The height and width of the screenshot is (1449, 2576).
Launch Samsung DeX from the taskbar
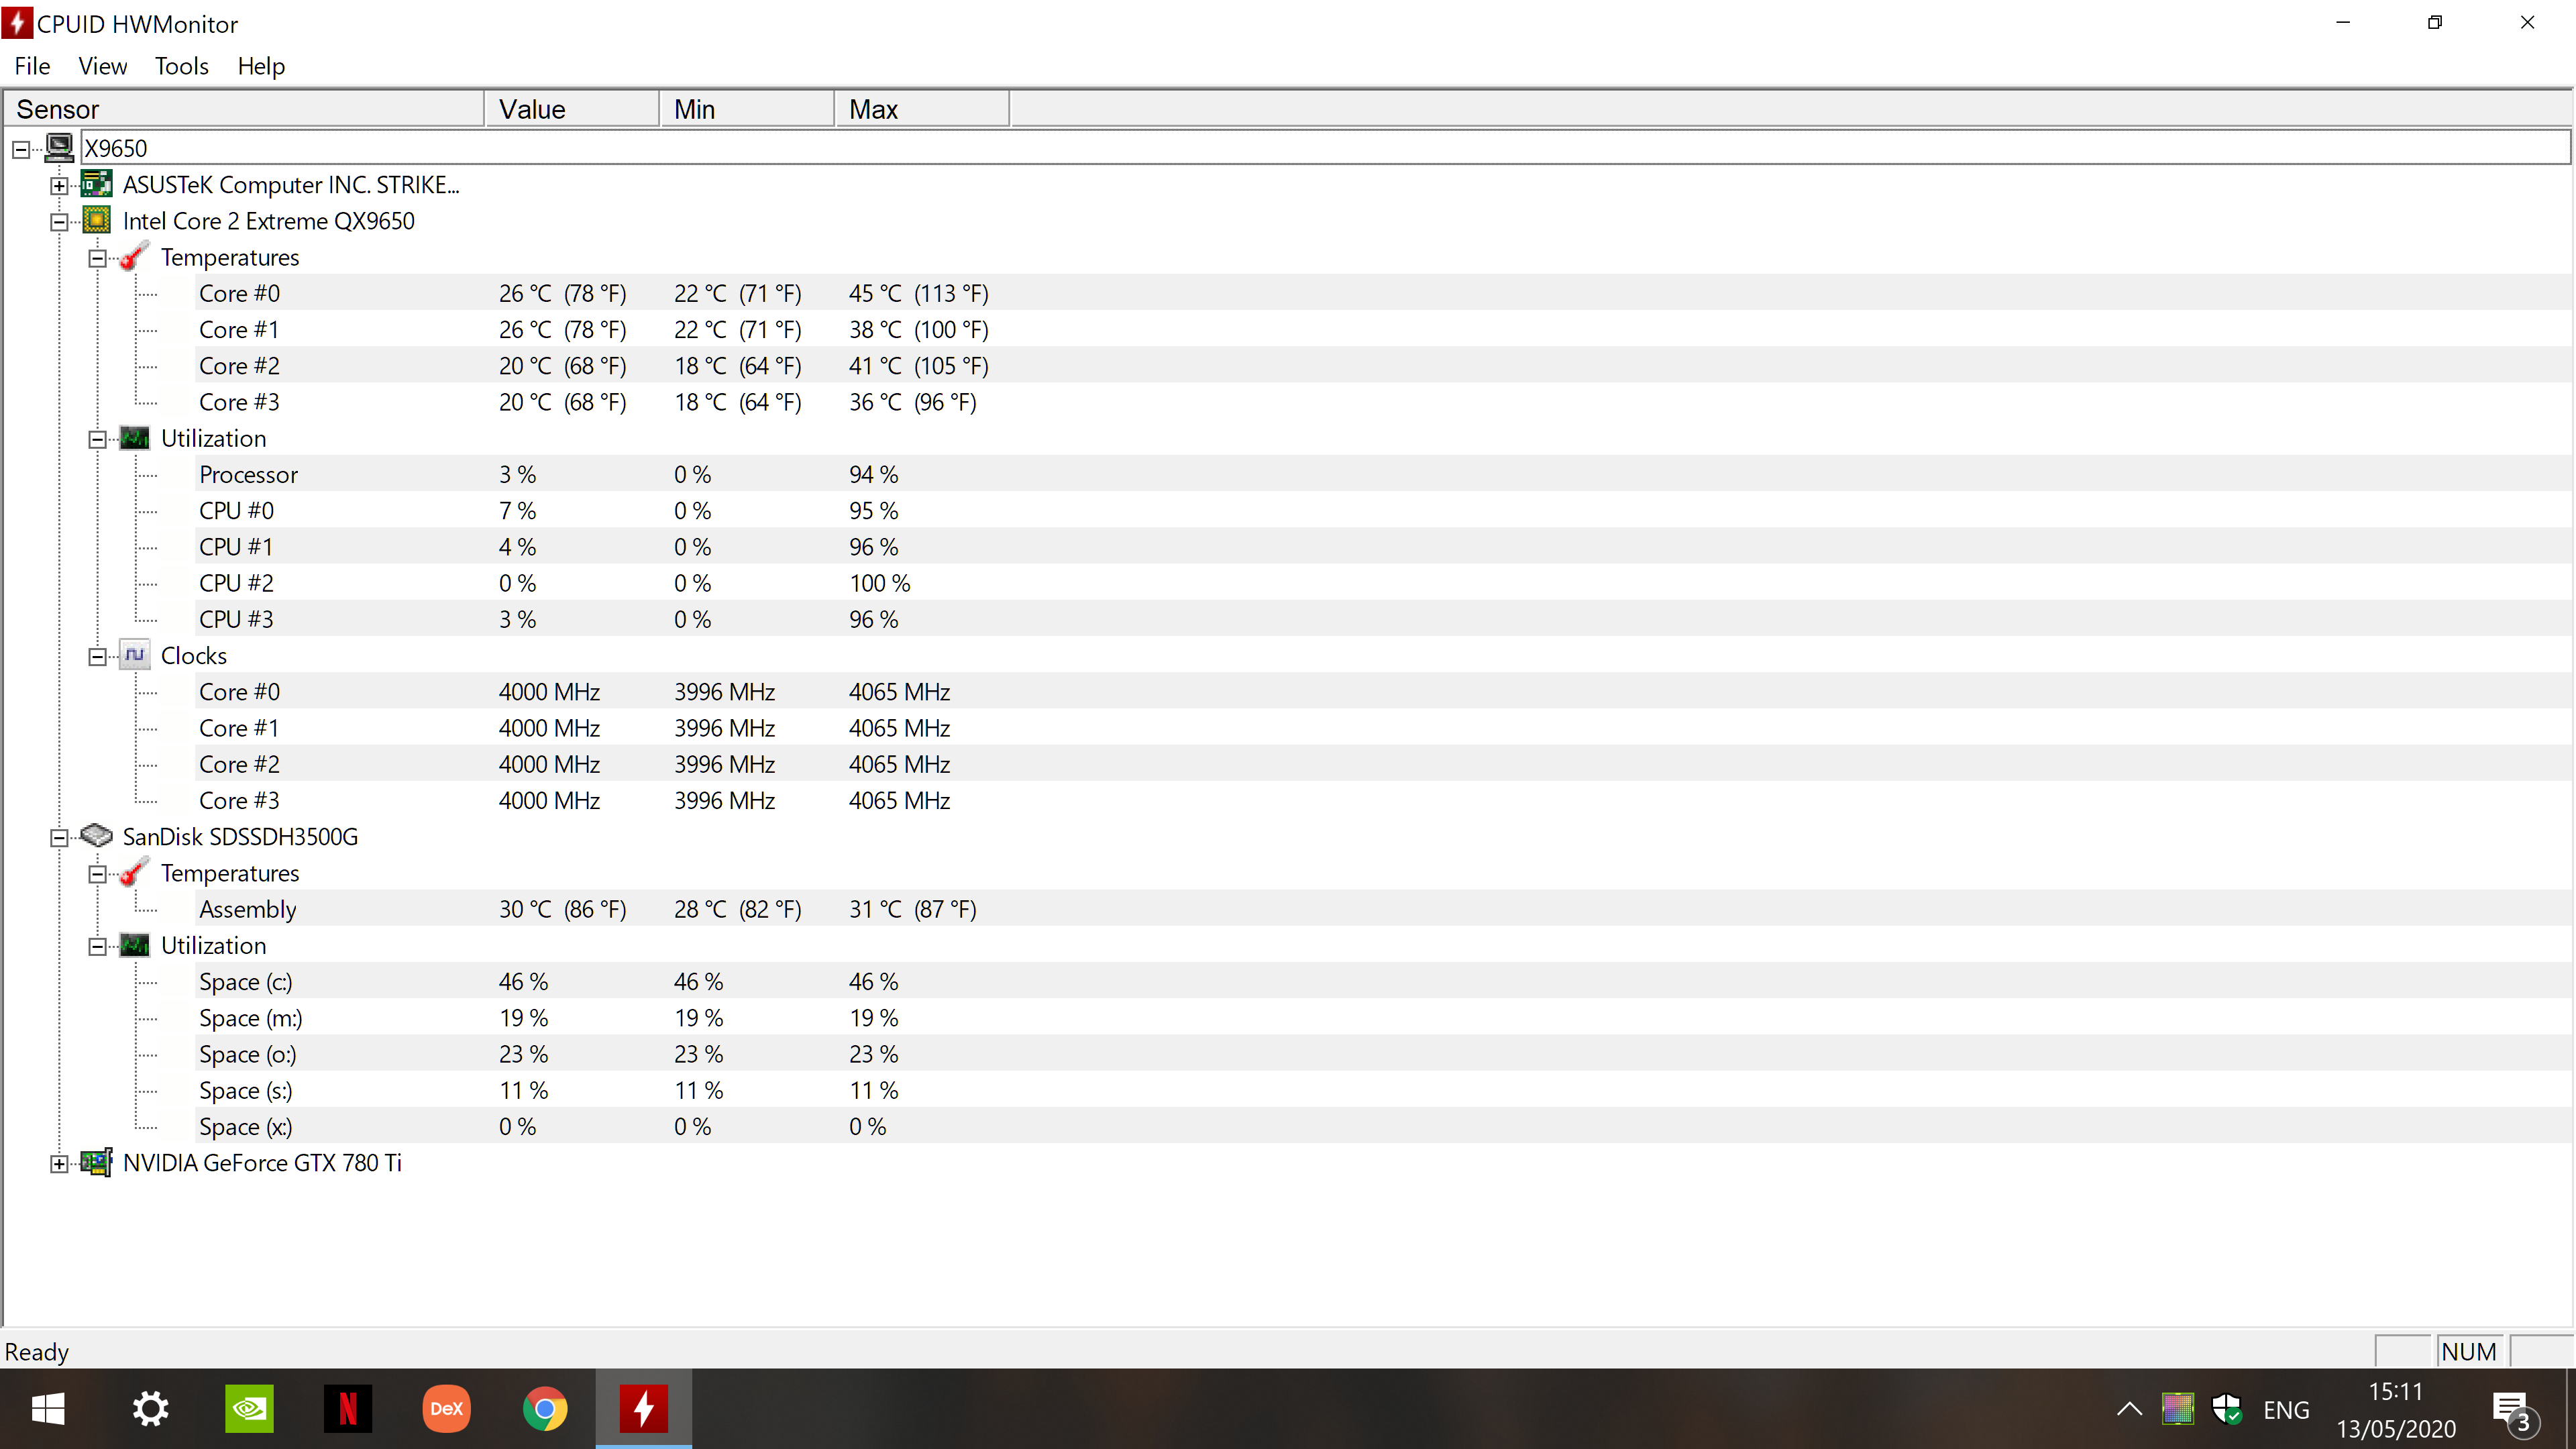click(446, 1409)
